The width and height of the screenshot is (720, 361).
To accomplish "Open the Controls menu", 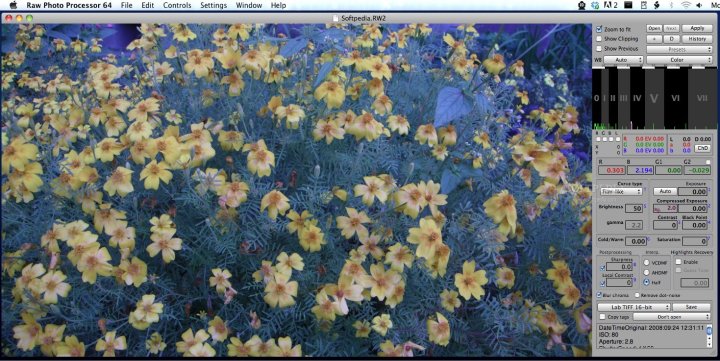I will 177,5.
